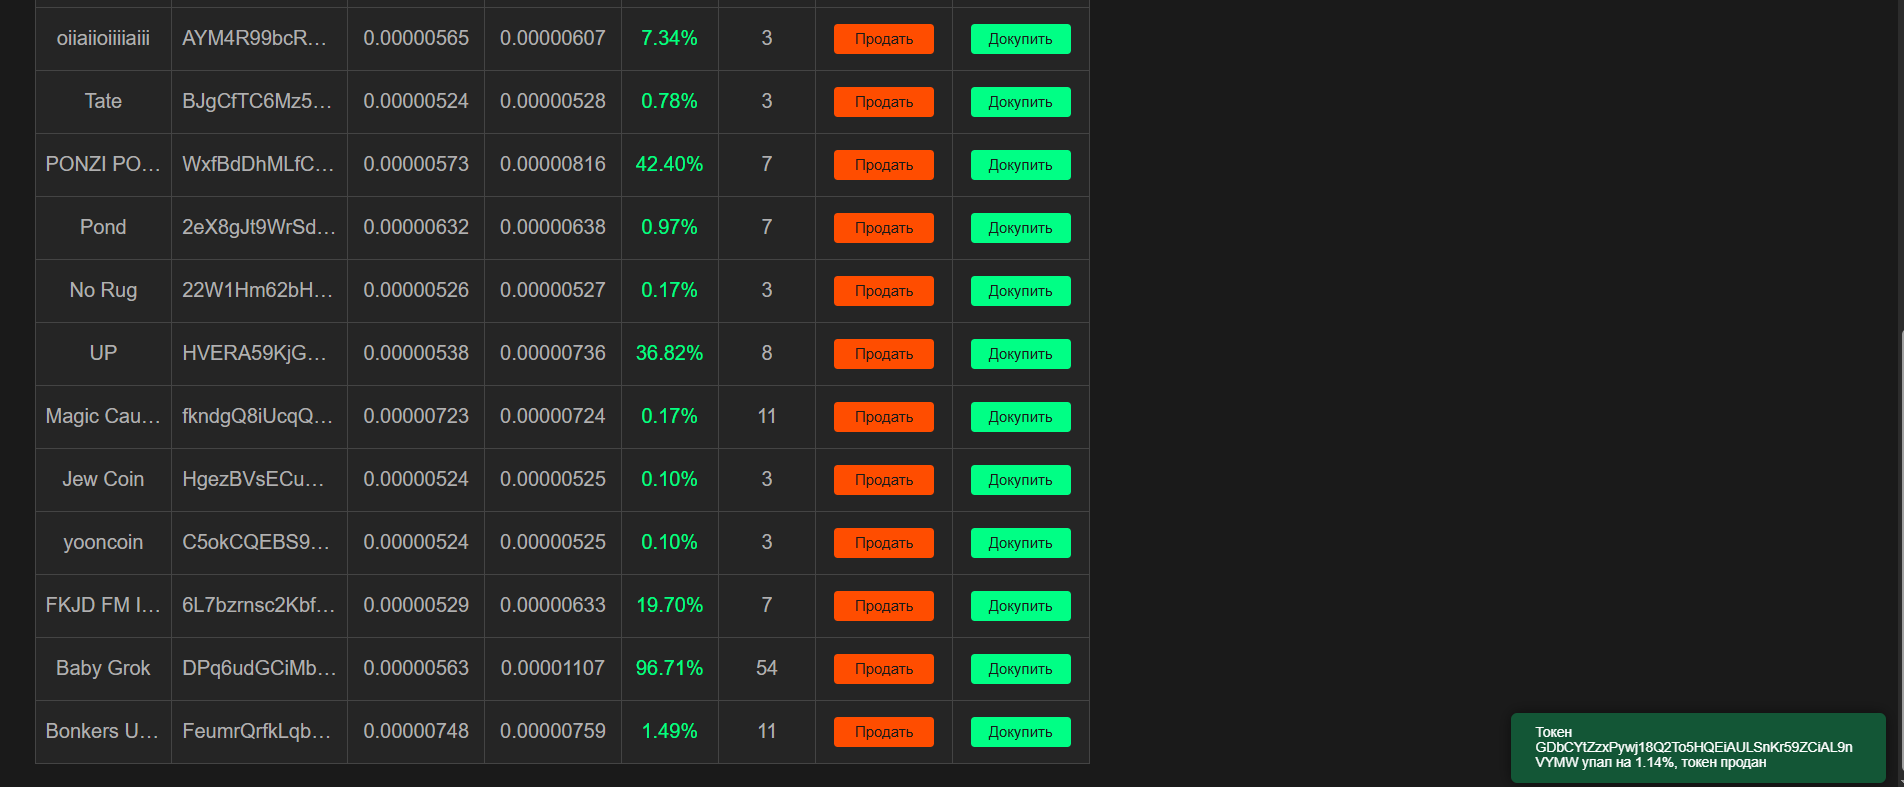Image resolution: width=1904 pixels, height=787 pixels.
Task: Click Докупить button for Tate token
Action: (1020, 102)
